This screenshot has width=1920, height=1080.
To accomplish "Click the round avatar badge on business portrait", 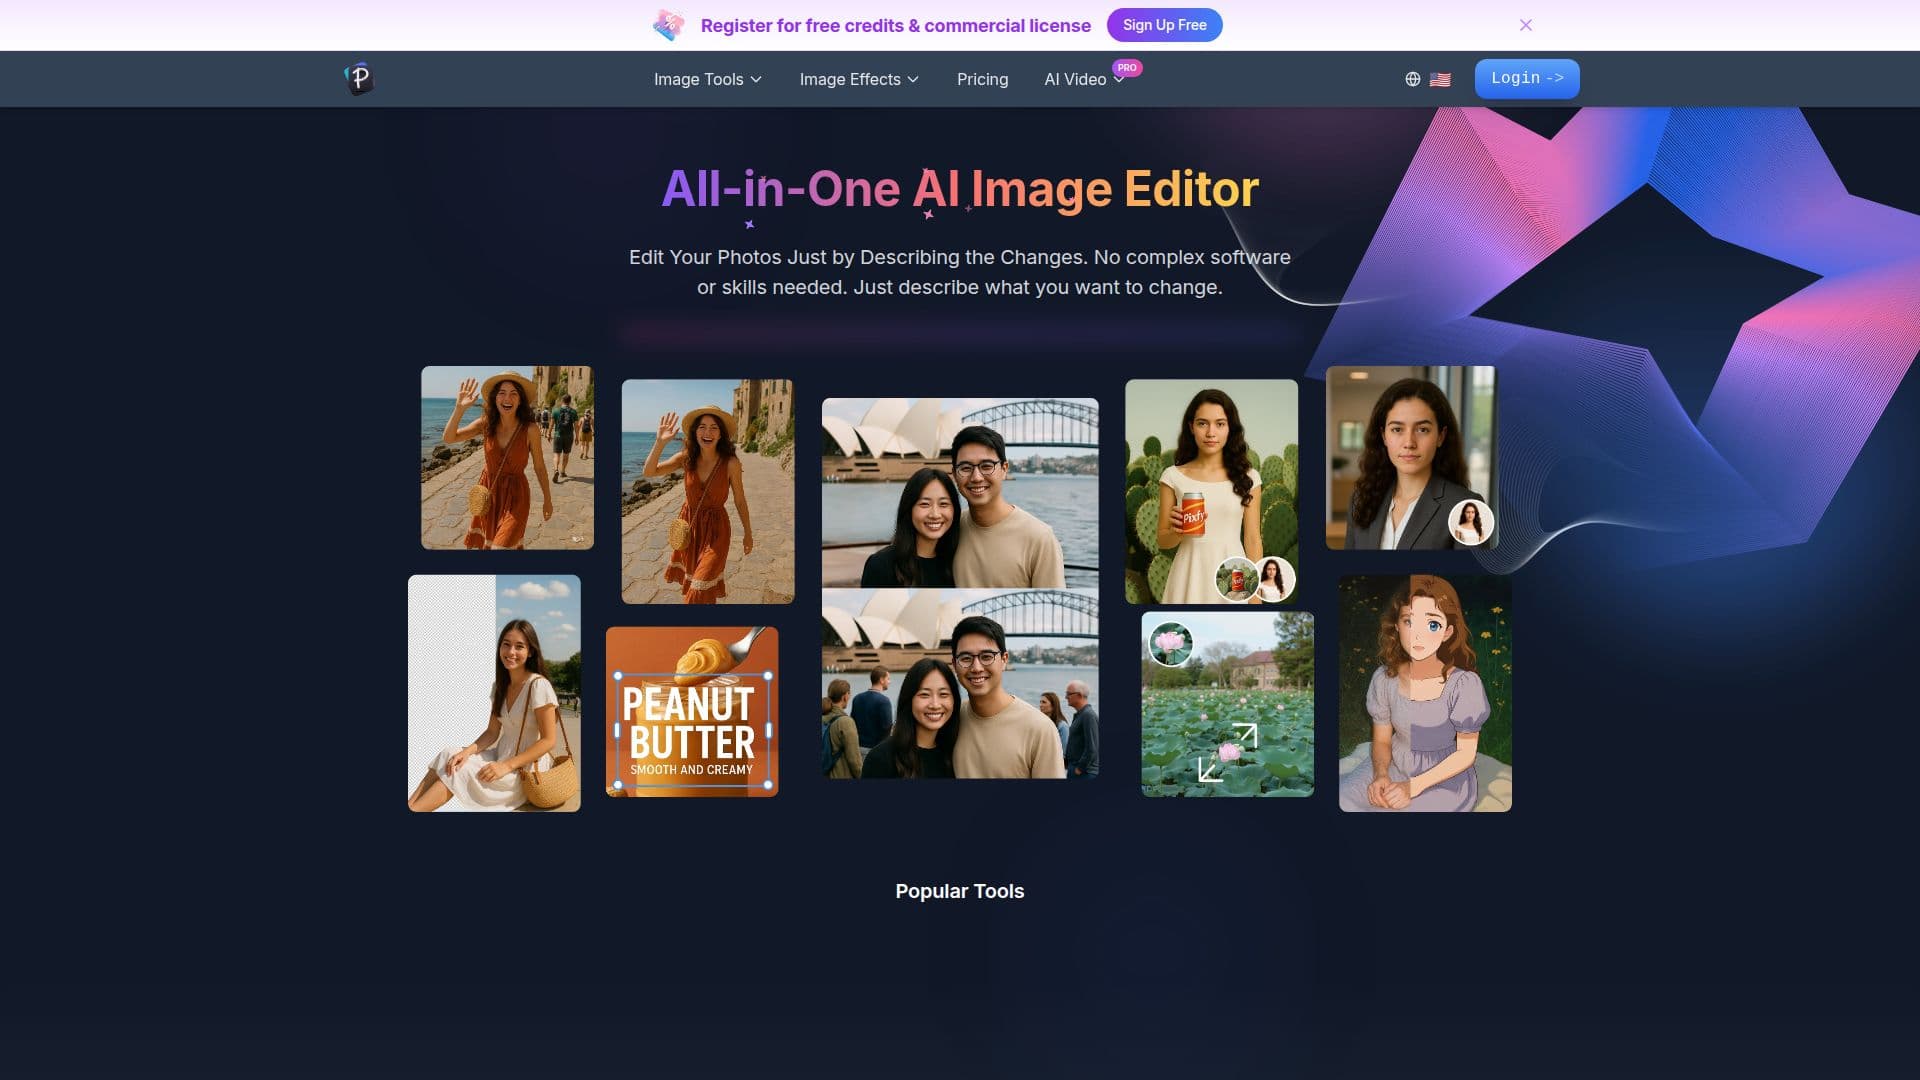I will click(1470, 522).
